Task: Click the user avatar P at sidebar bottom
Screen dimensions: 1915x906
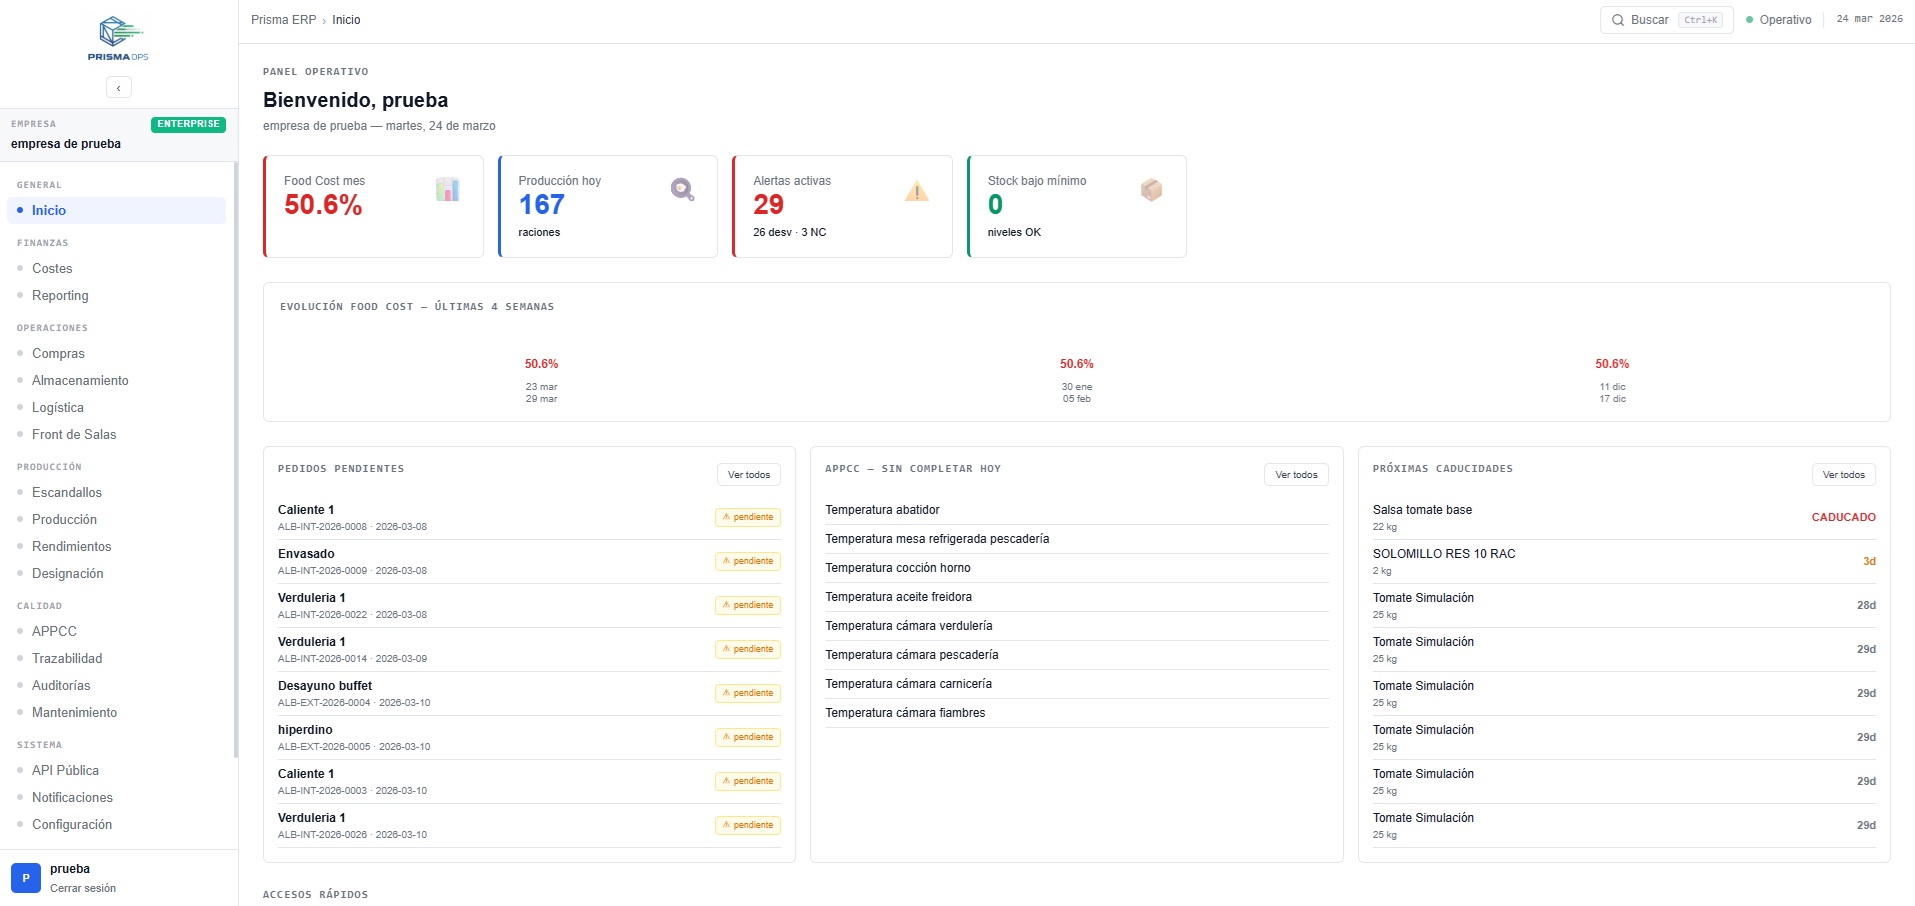Action: click(x=25, y=877)
